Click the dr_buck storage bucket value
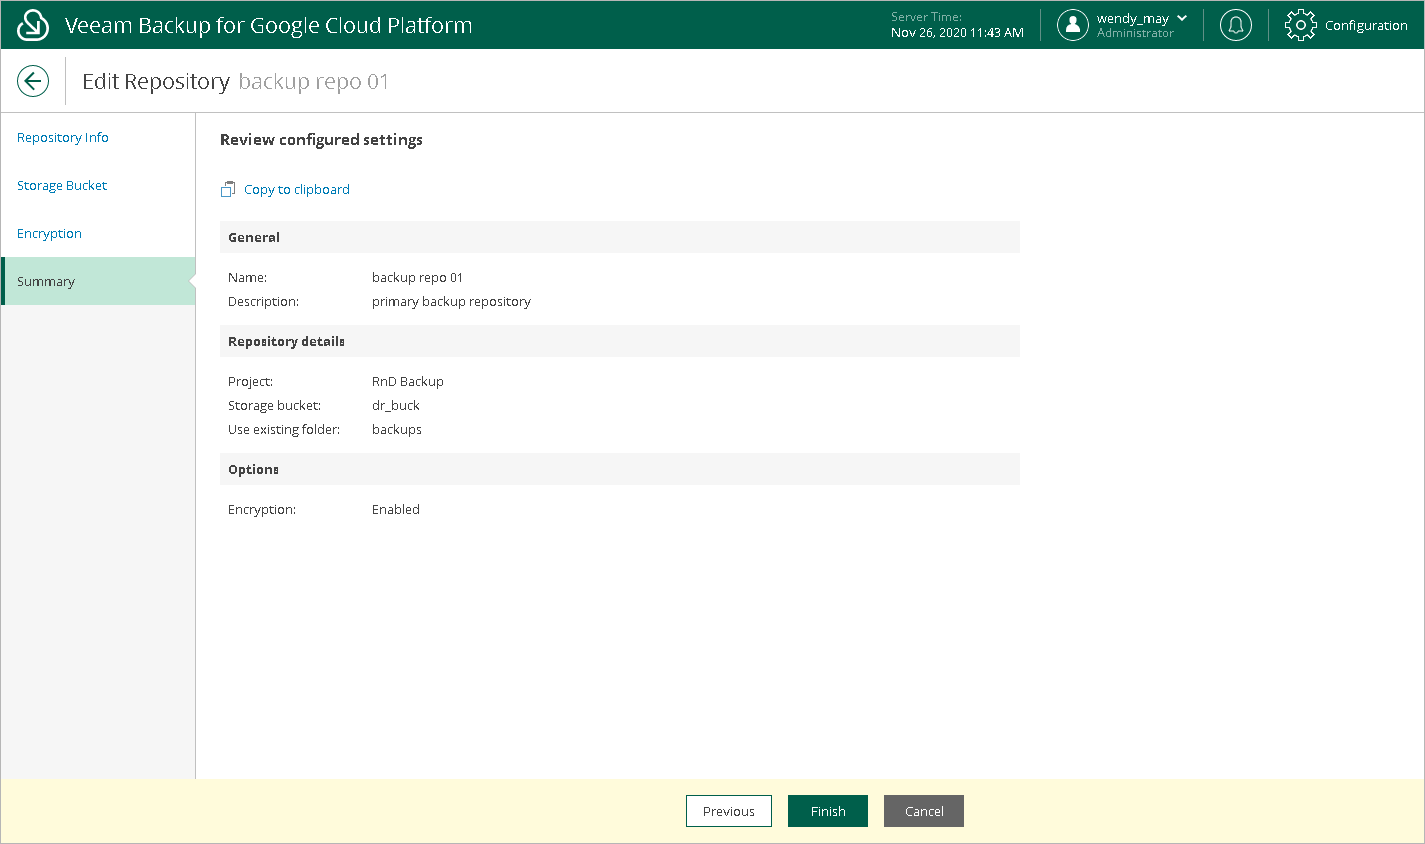Screen dimensions: 1425x844 coord(396,405)
